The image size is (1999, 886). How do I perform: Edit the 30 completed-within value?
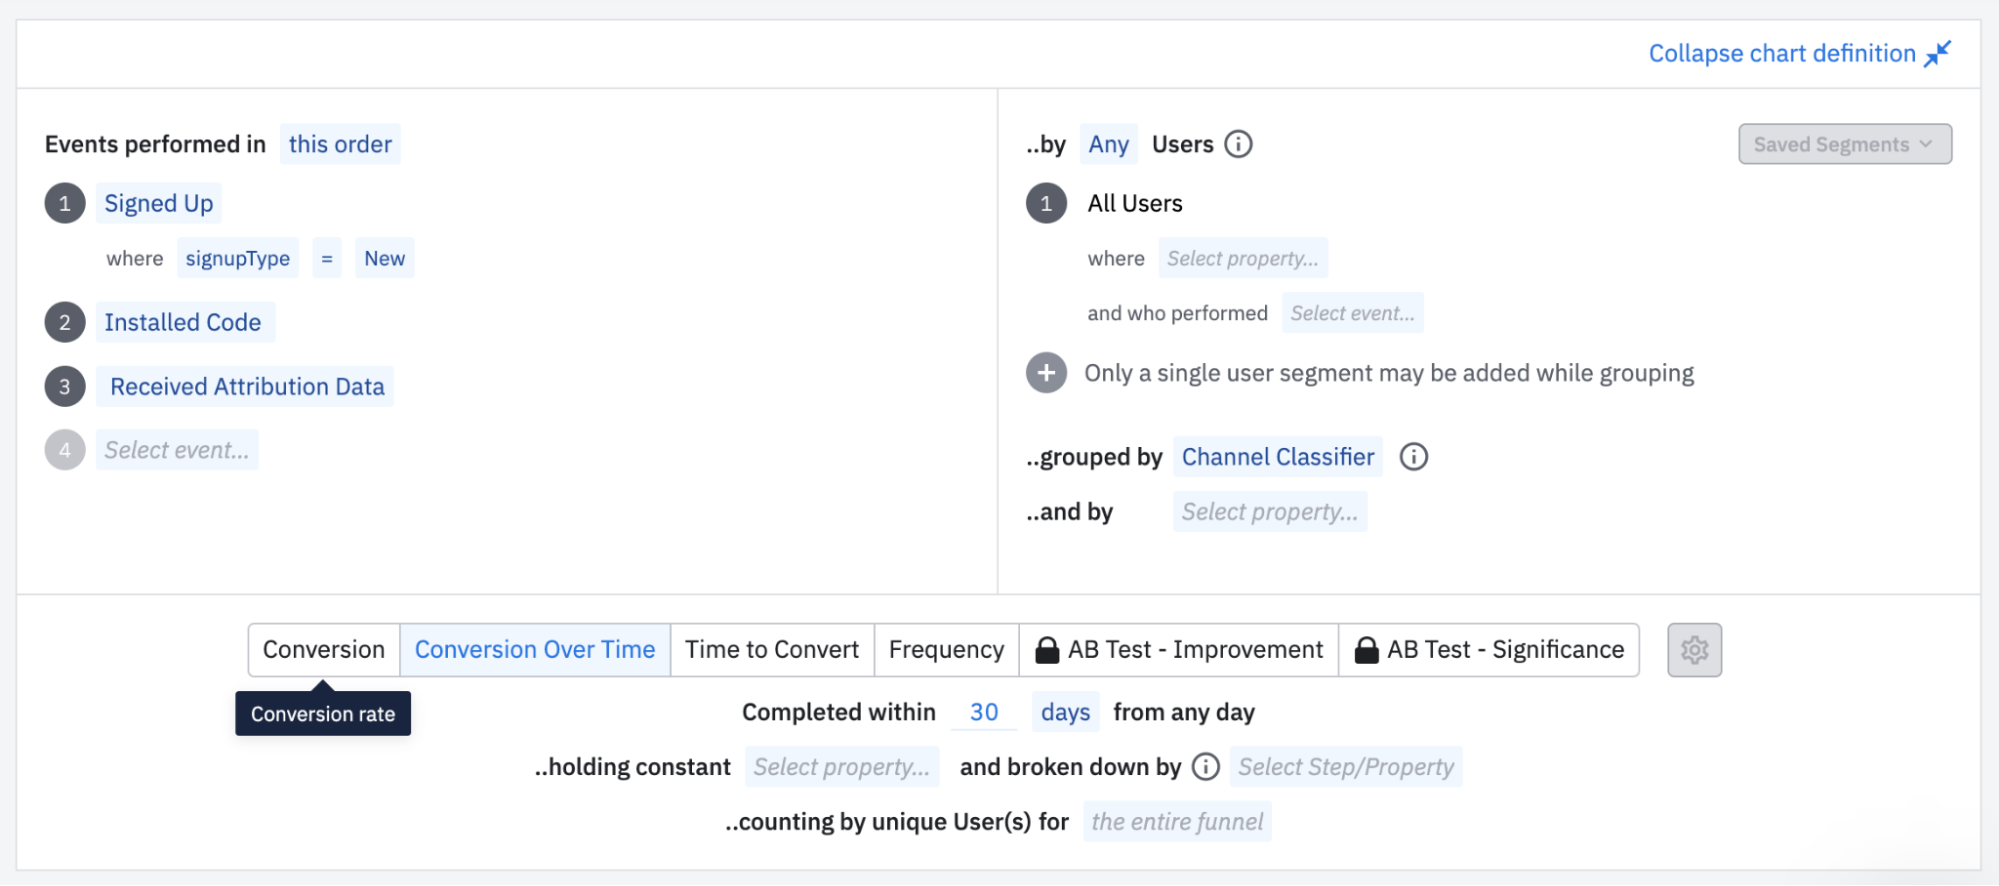[984, 712]
